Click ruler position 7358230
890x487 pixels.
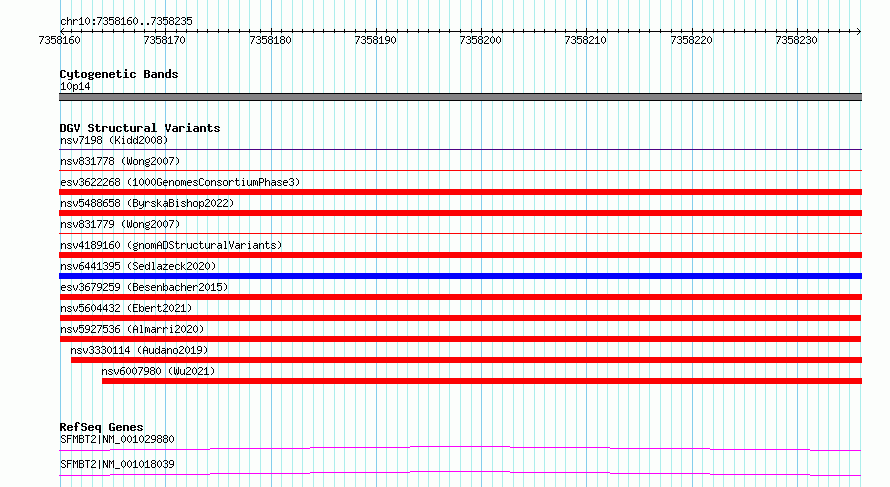(x=796, y=40)
